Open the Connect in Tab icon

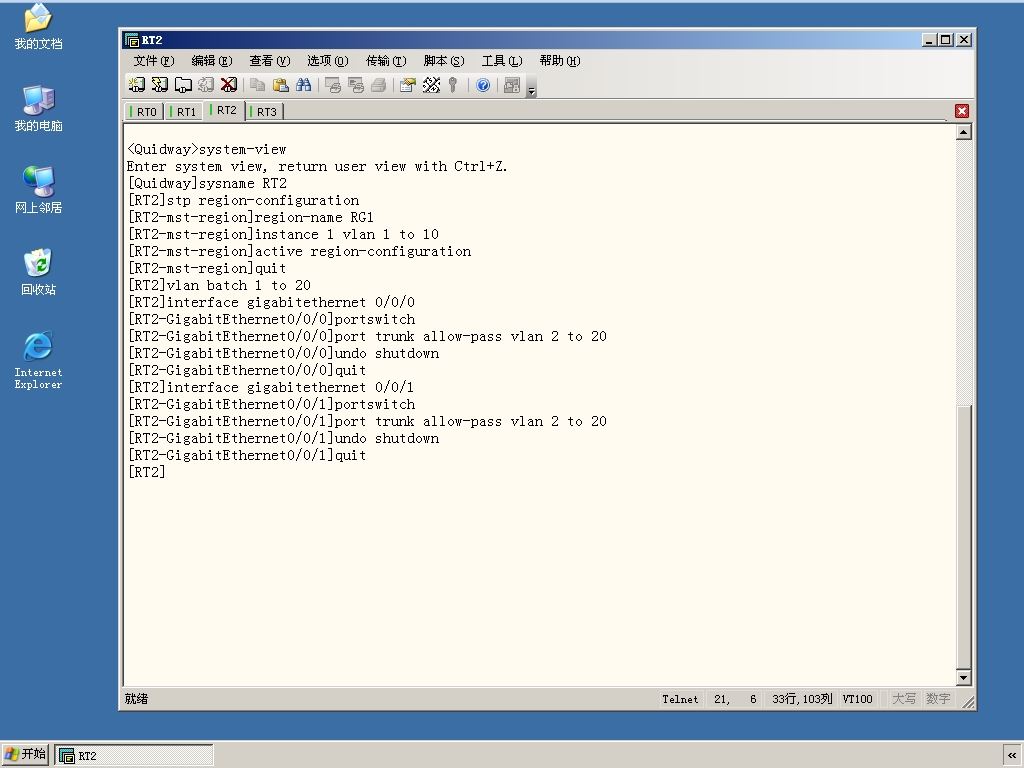tap(183, 85)
